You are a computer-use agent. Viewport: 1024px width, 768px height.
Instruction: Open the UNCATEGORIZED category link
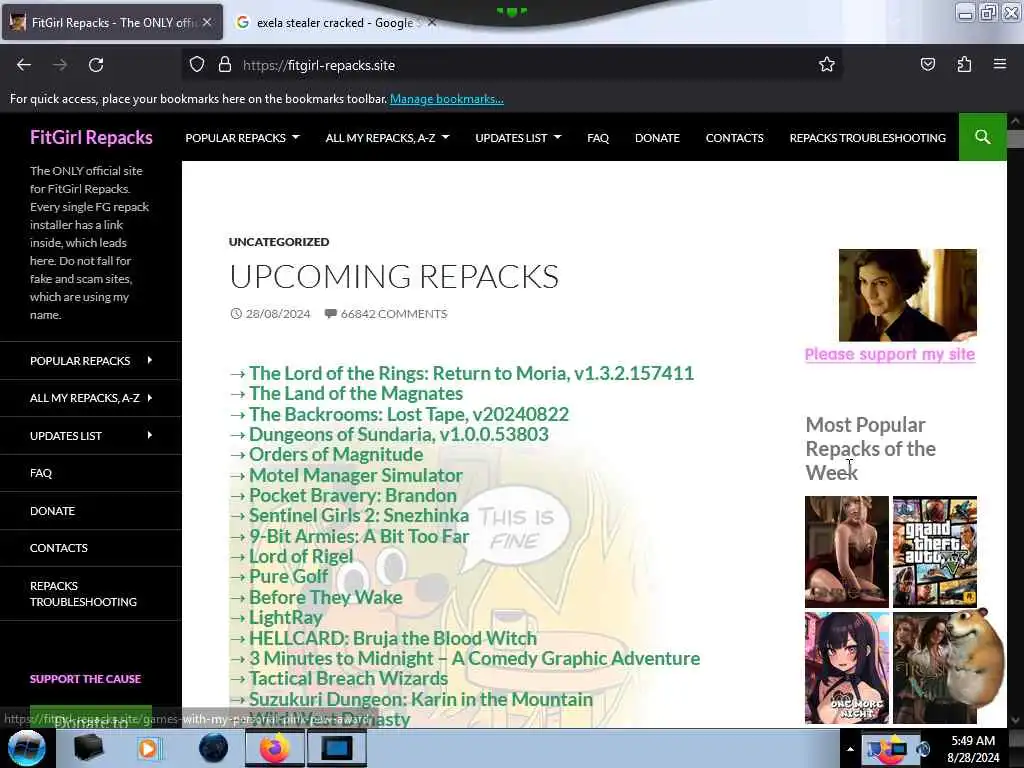point(279,242)
